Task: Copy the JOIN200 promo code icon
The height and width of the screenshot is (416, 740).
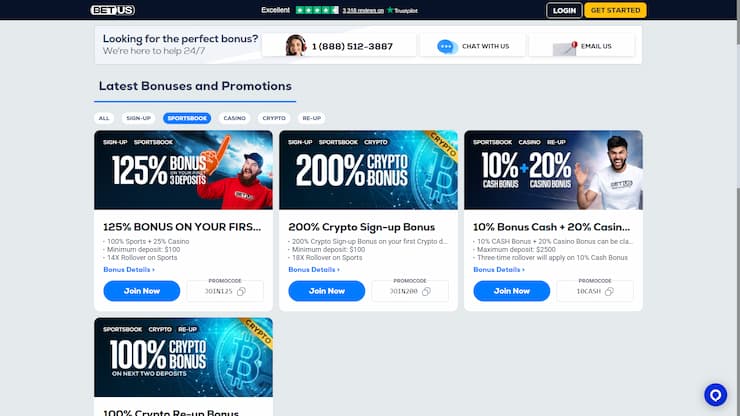Action: pos(426,292)
